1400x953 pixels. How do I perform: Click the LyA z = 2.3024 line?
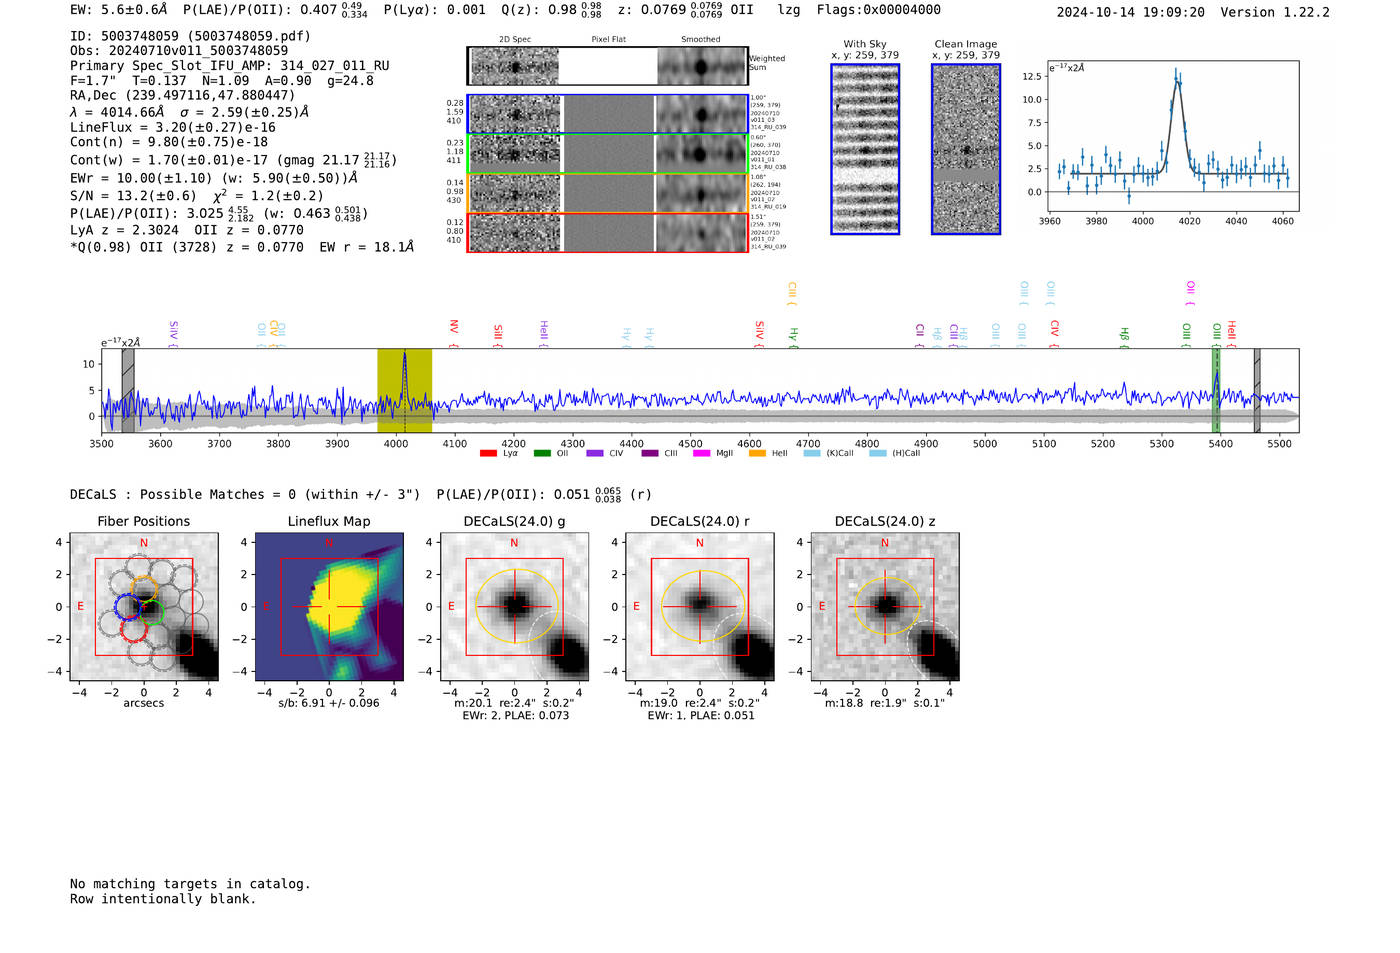click(x=187, y=230)
